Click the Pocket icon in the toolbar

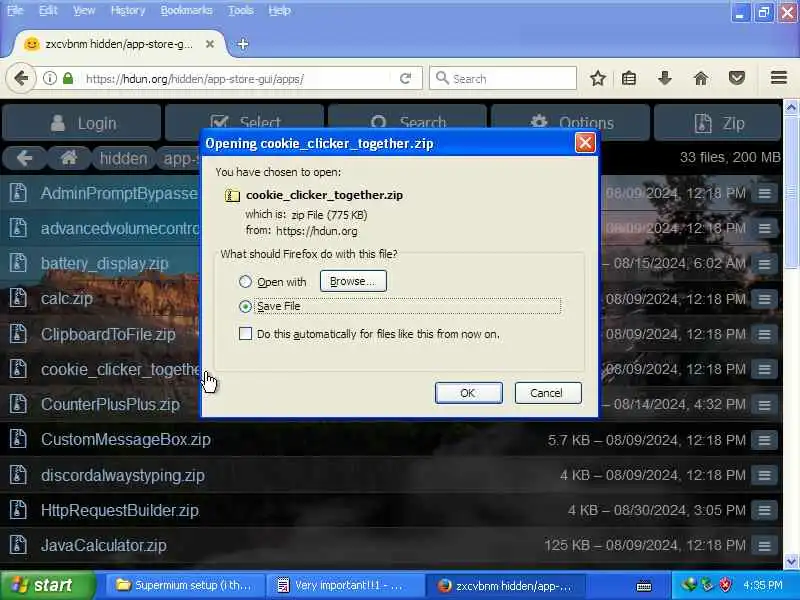click(x=737, y=79)
